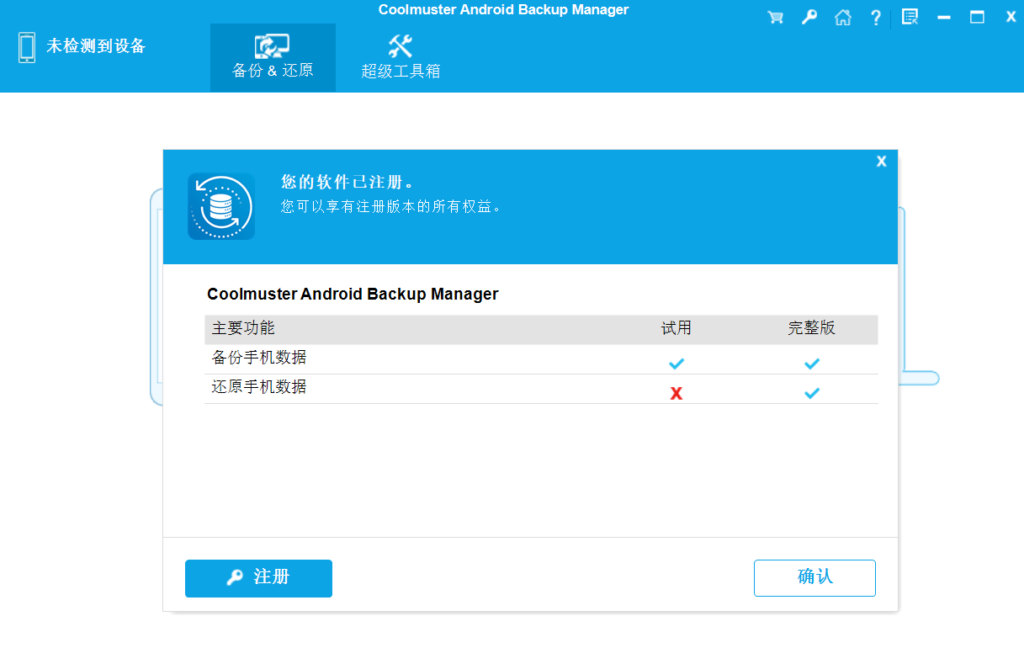Go to the home page icon
The width and height of the screenshot is (1024, 648).
point(842,18)
